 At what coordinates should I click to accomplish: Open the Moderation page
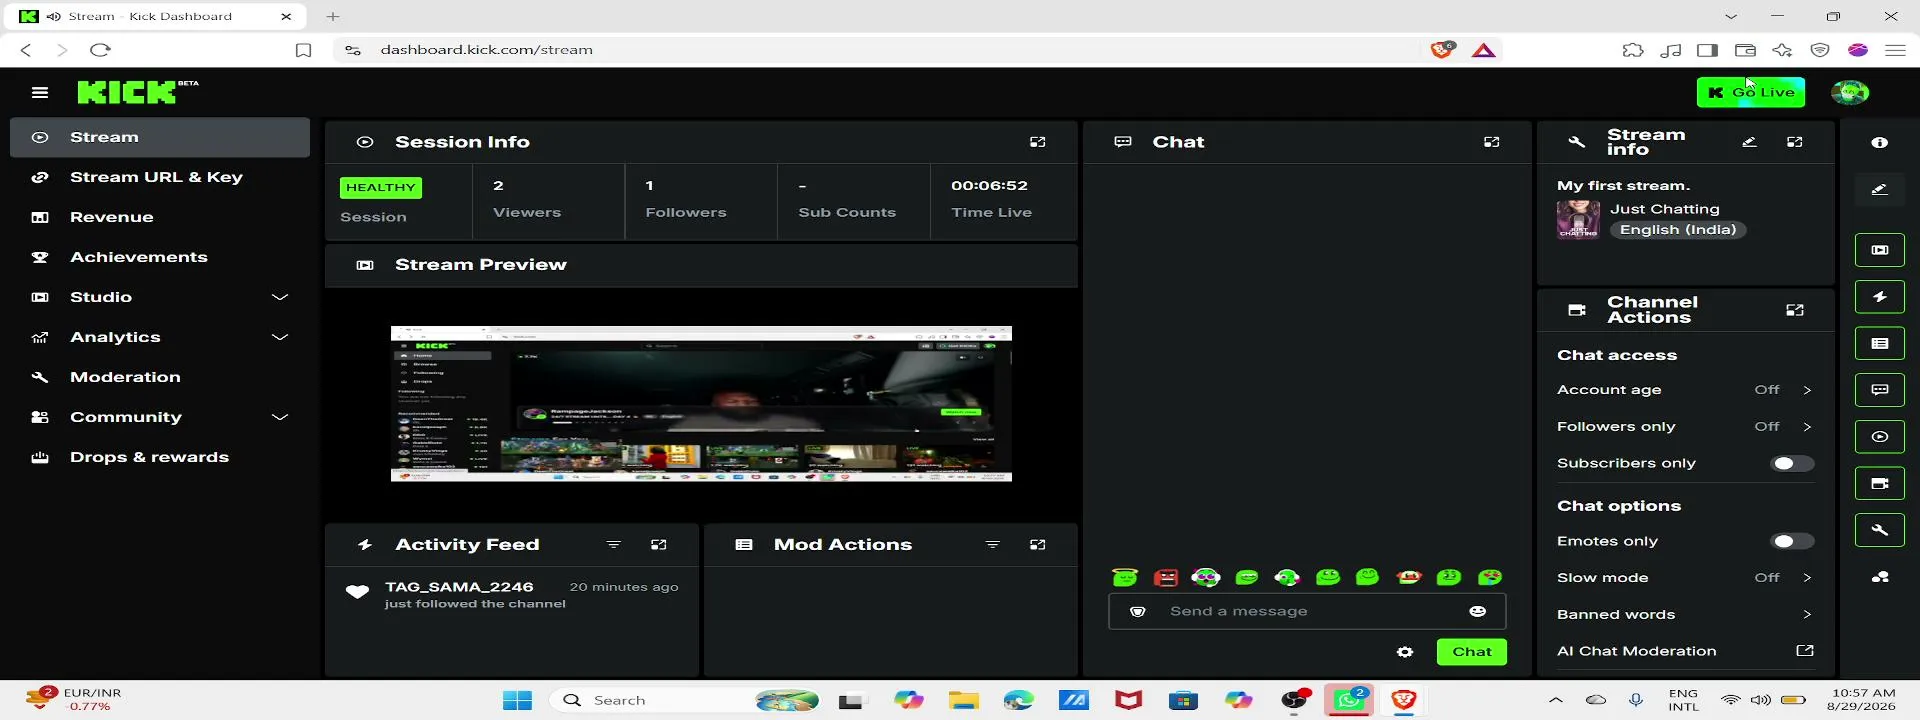pos(160,377)
